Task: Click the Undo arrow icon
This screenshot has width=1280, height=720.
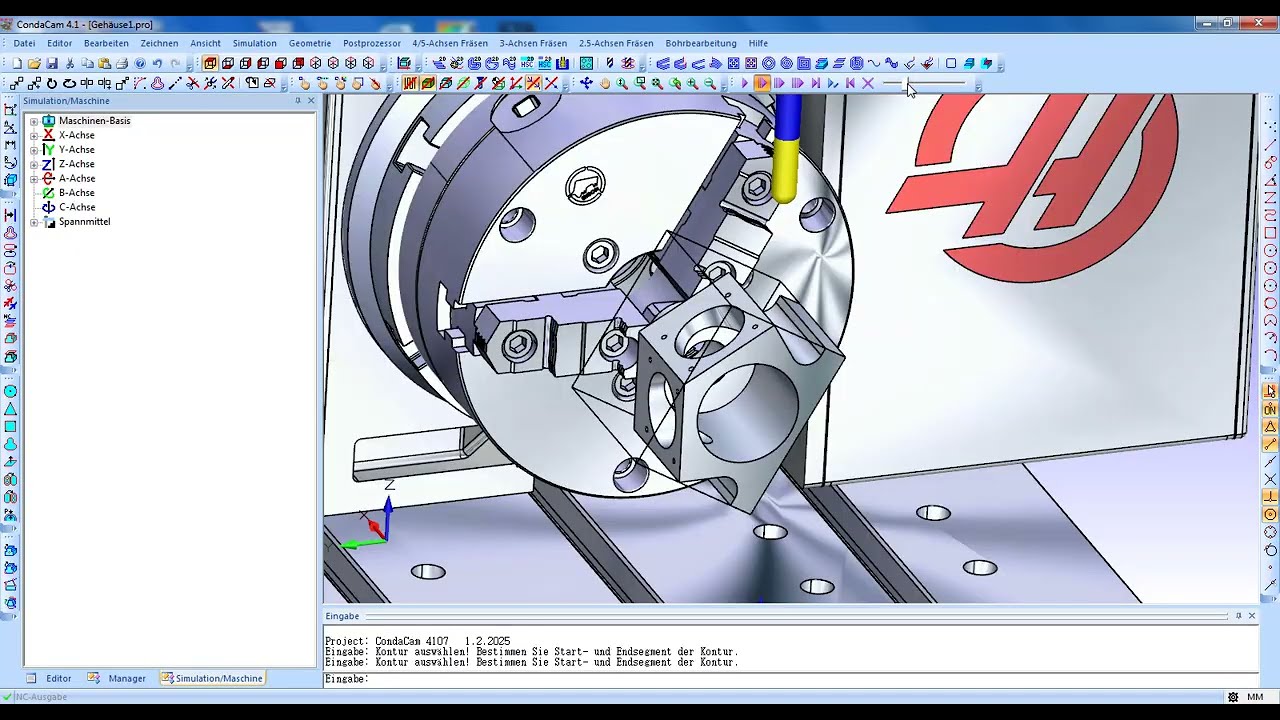Action: pyautogui.click(x=158, y=63)
